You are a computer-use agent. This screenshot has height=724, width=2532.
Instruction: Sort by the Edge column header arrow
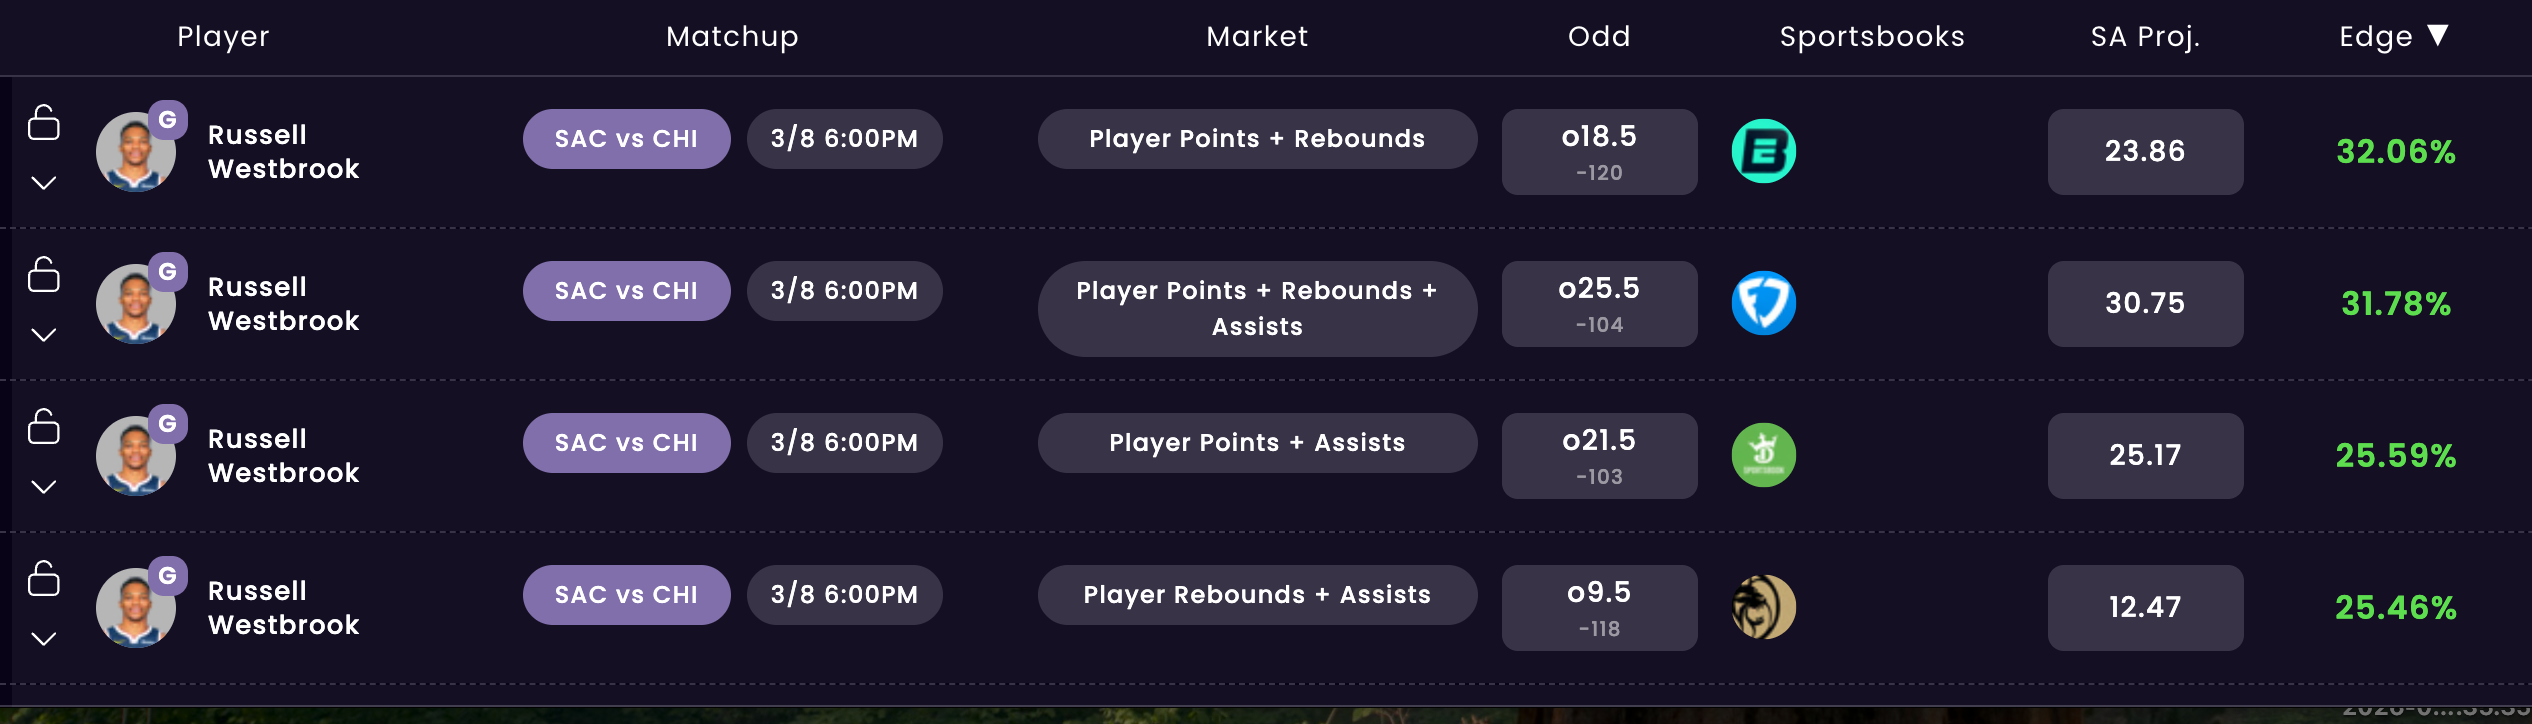click(x=2438, y=36)
